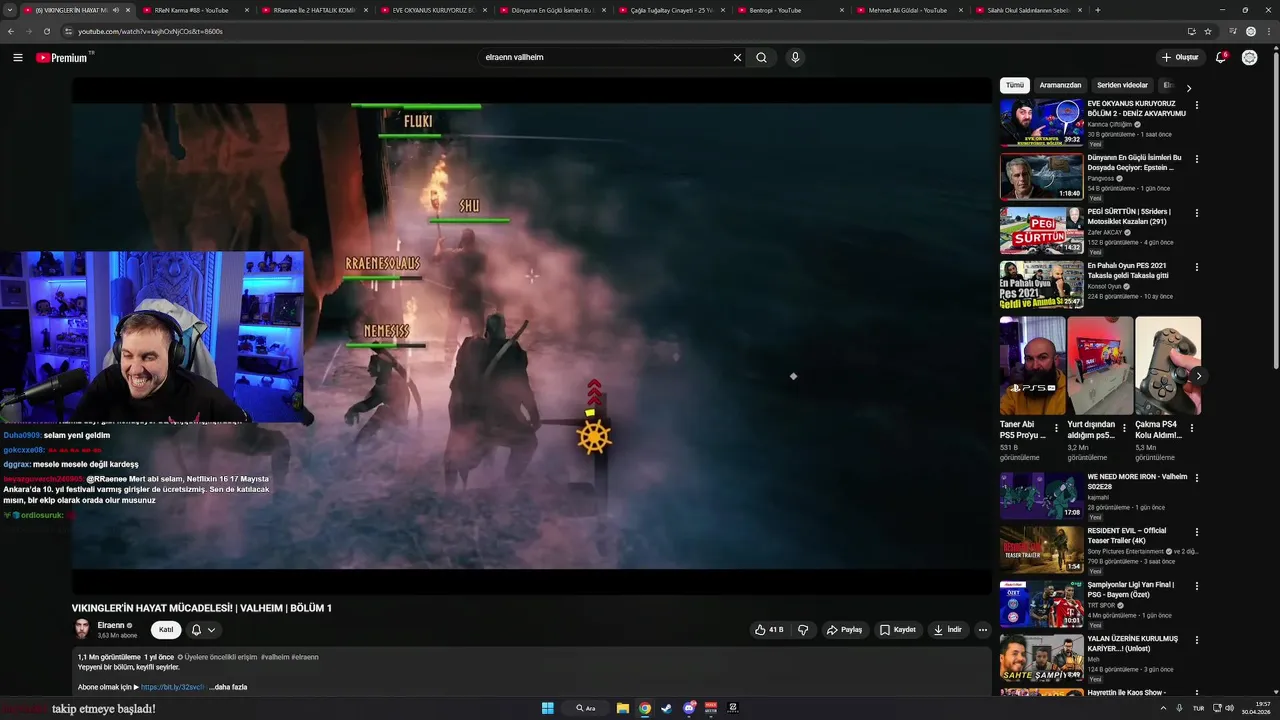Viewport: 1280px width, 720px height.
Task: Open Paylaş share dialog
Action: (x=845, y=630)
